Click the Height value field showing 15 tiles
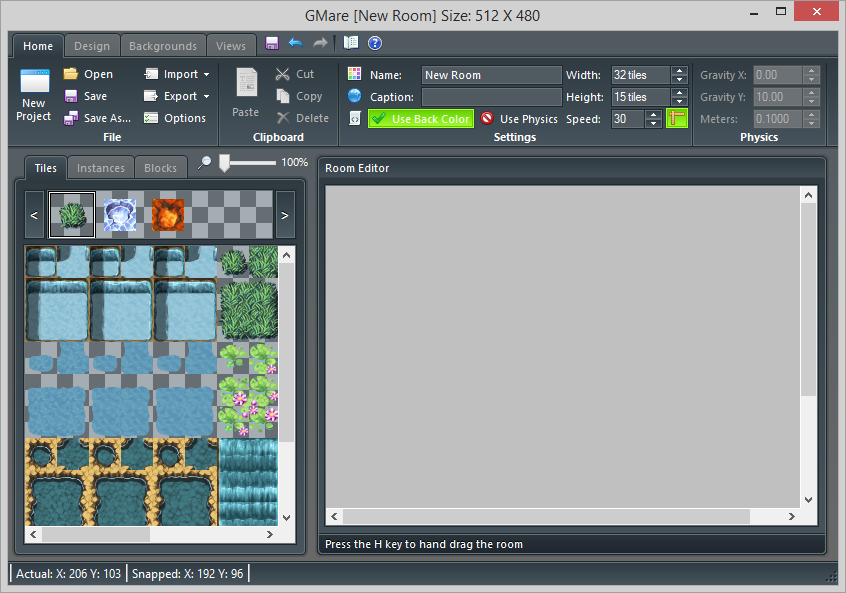The height and width of the screenshot is (593, 846). 642,97
